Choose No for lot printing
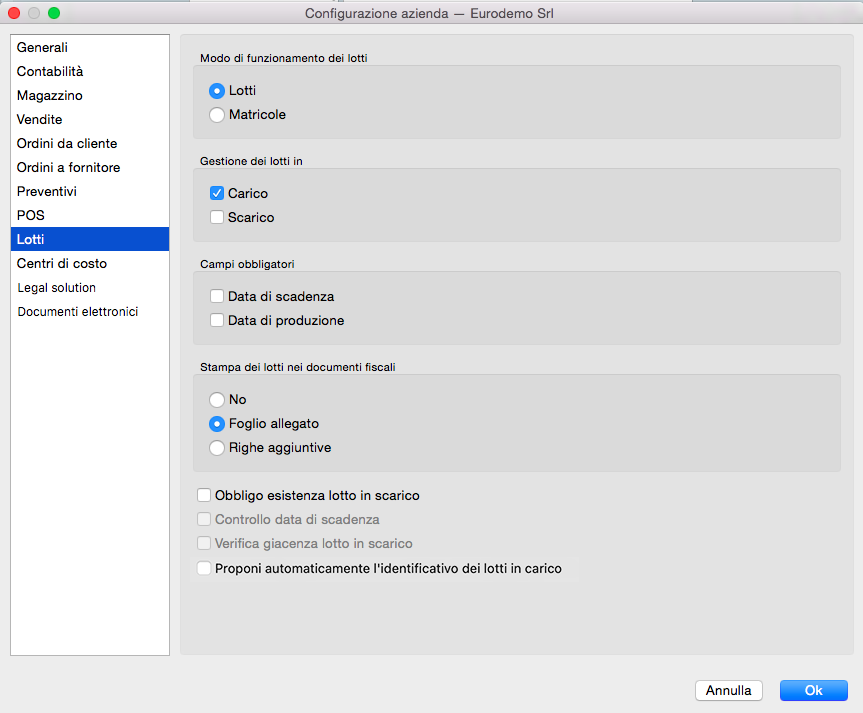This screenshot has width=863, height=713. point(217,400)
